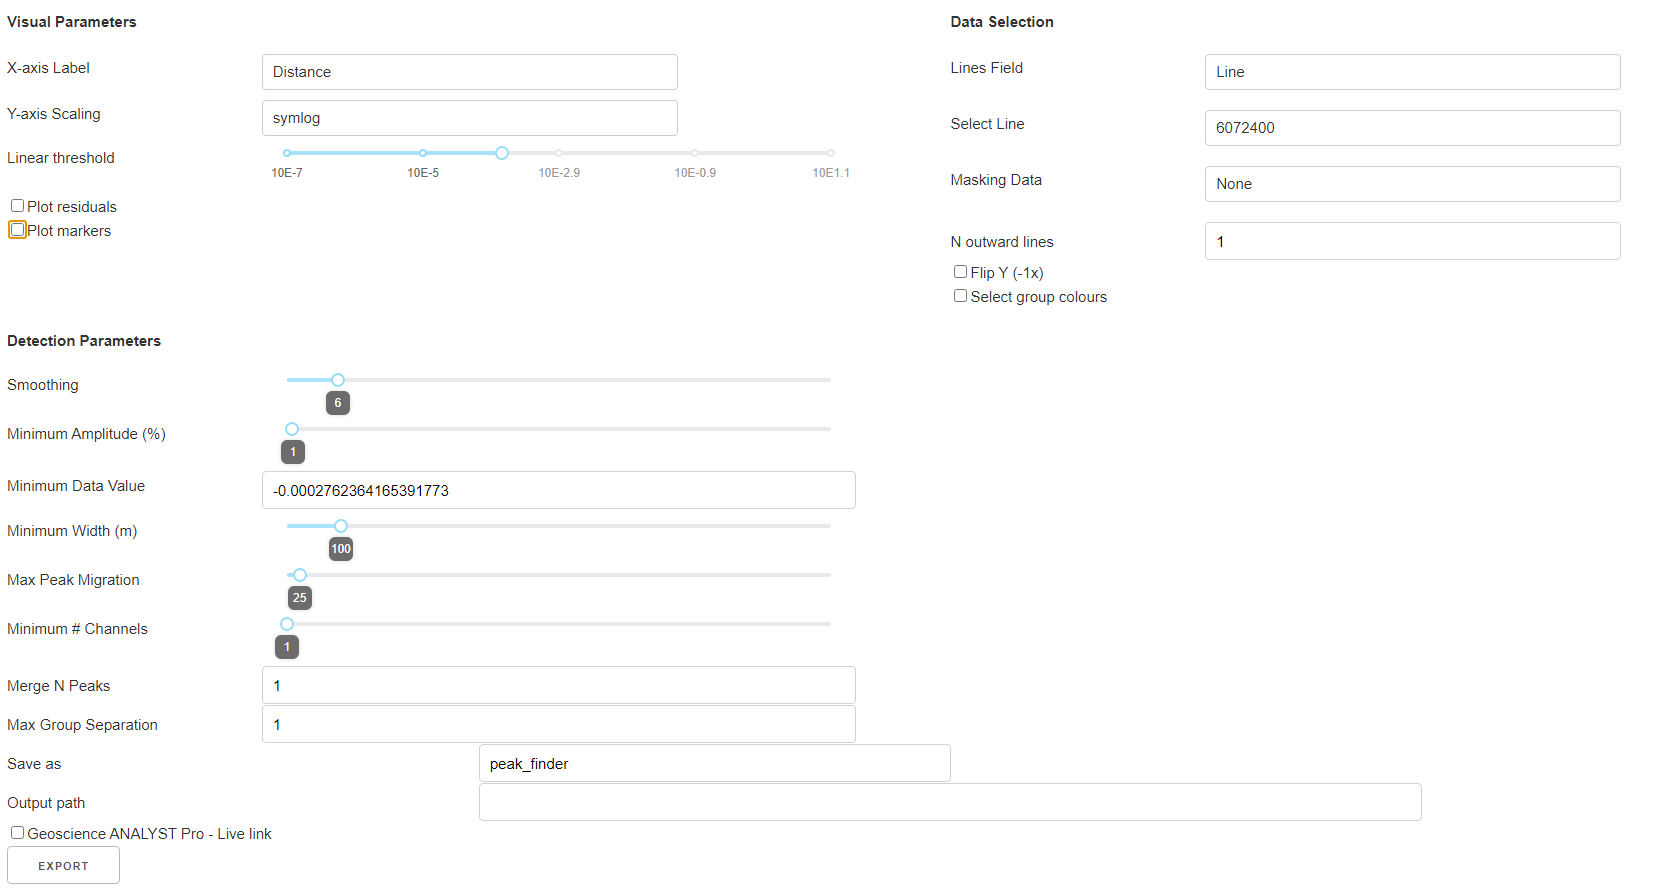The height and width of the screenshot is (888, 1654).
Task: Click the N outward lines field
Action: (1411, 241)
